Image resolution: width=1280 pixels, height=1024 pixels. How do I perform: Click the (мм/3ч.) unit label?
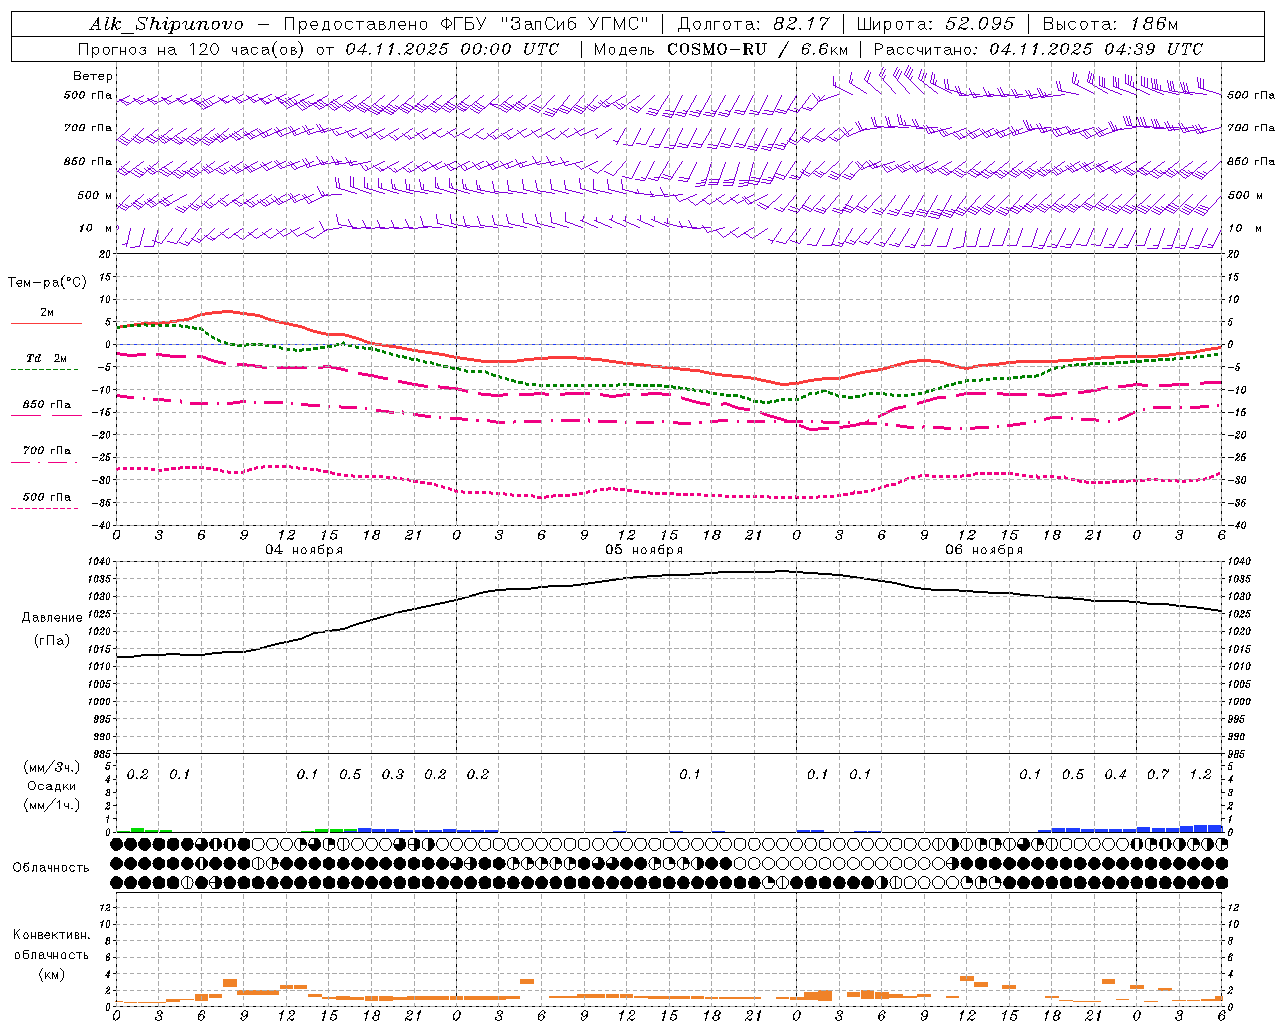pyautogui.click(x=52, y=767)
